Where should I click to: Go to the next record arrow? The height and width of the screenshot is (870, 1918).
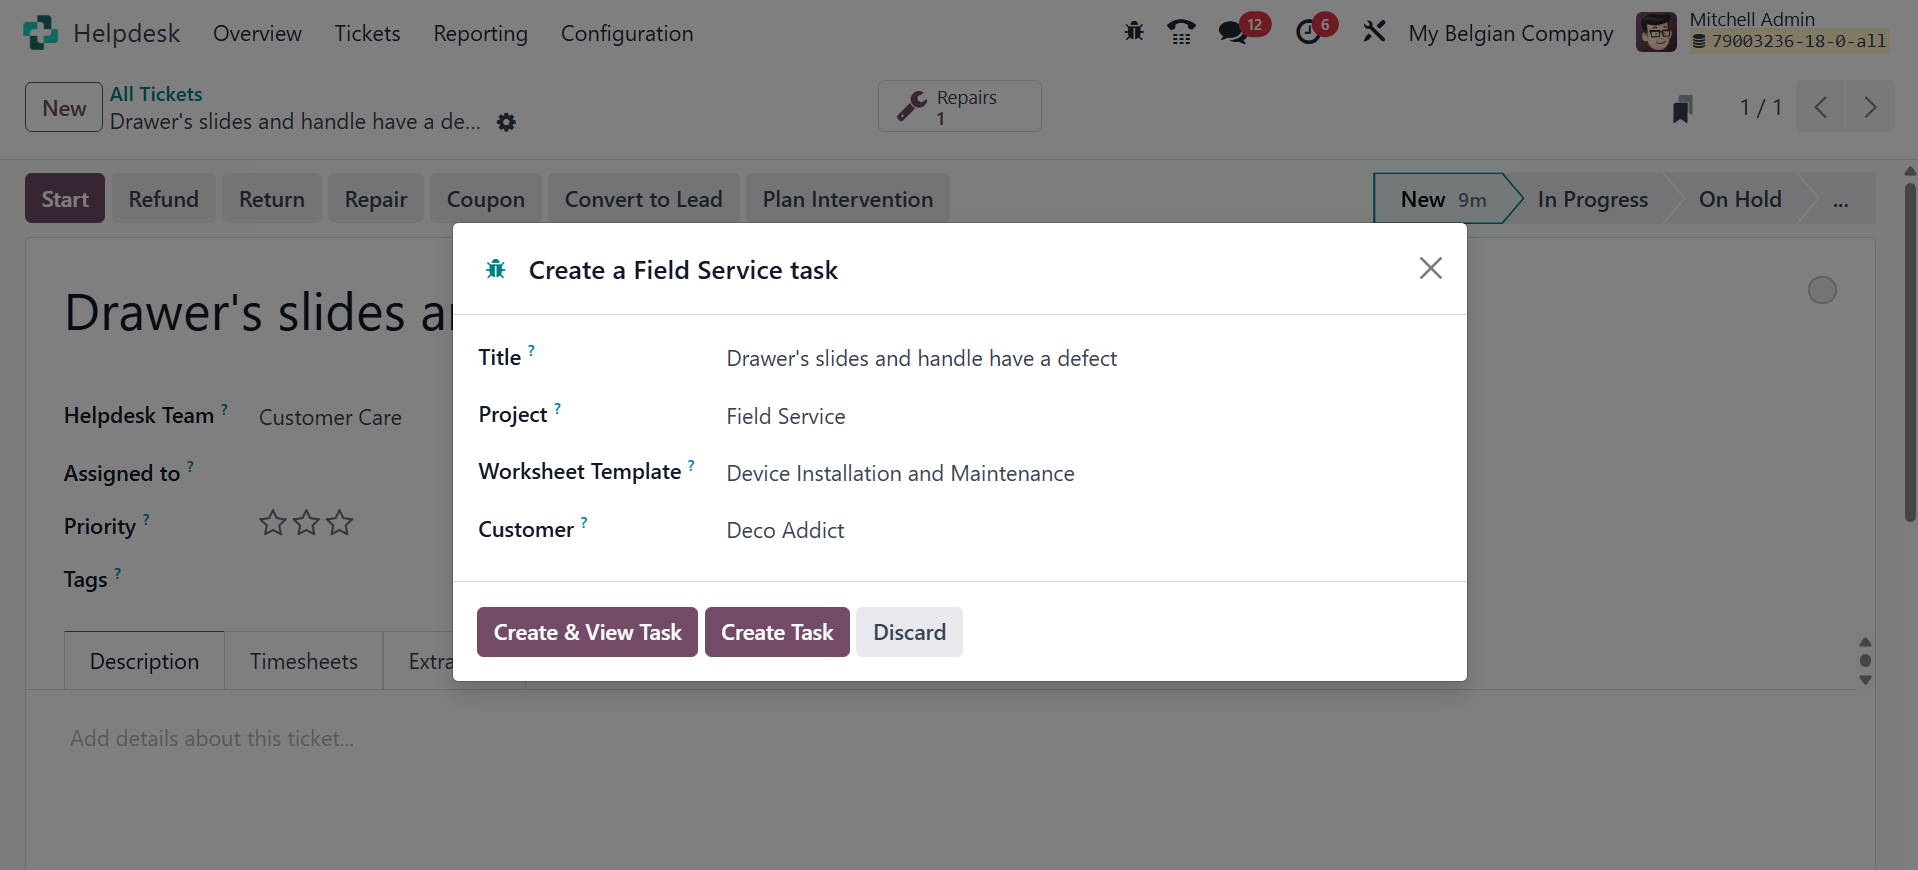coord(1869,107)
